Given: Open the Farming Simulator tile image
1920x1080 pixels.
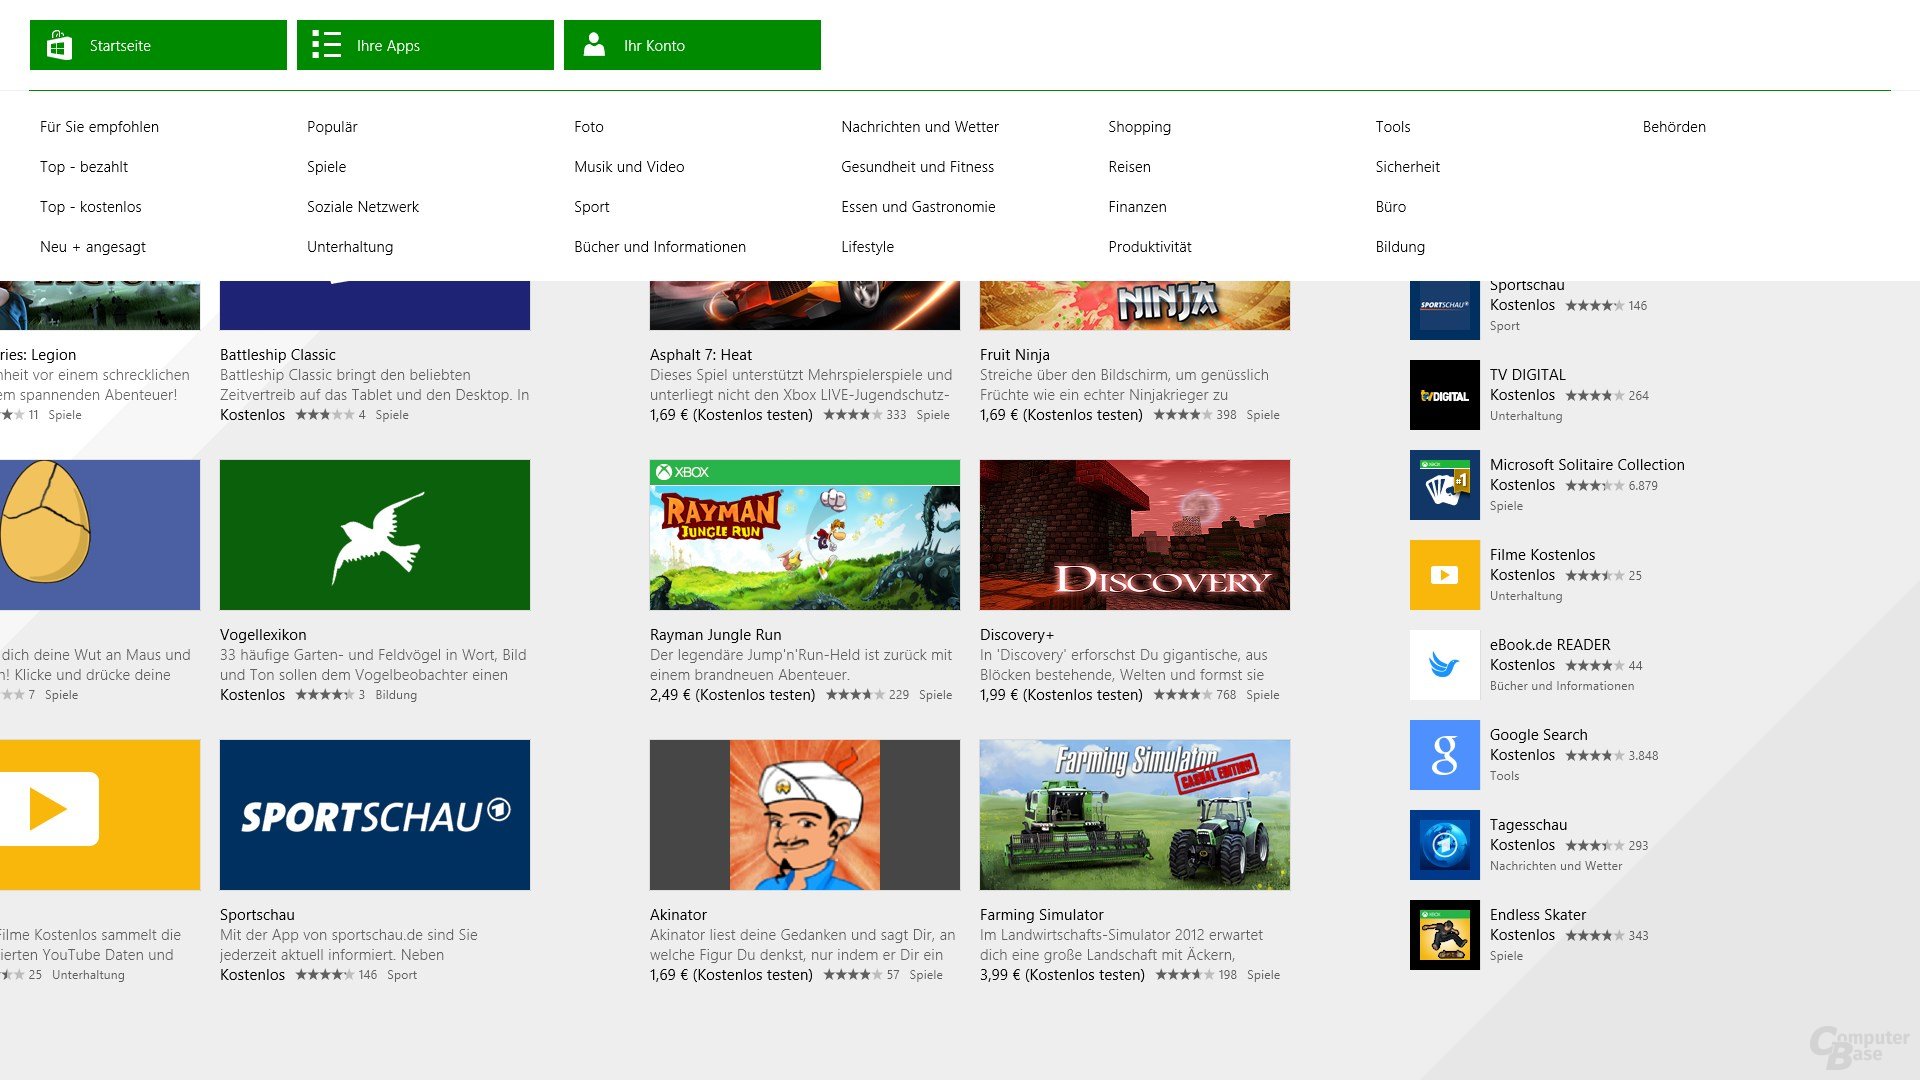Looking at the screenshot, I should (x=1135, y=815).
